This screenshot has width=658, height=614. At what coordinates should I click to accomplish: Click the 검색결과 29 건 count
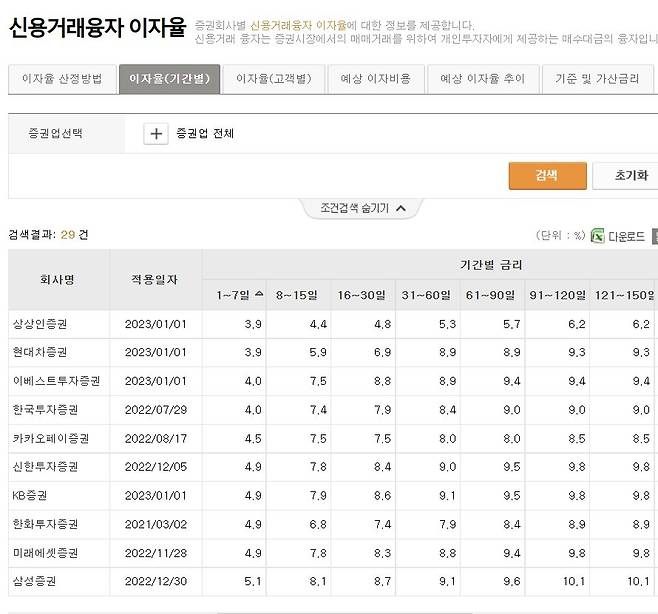click(48, 235)
